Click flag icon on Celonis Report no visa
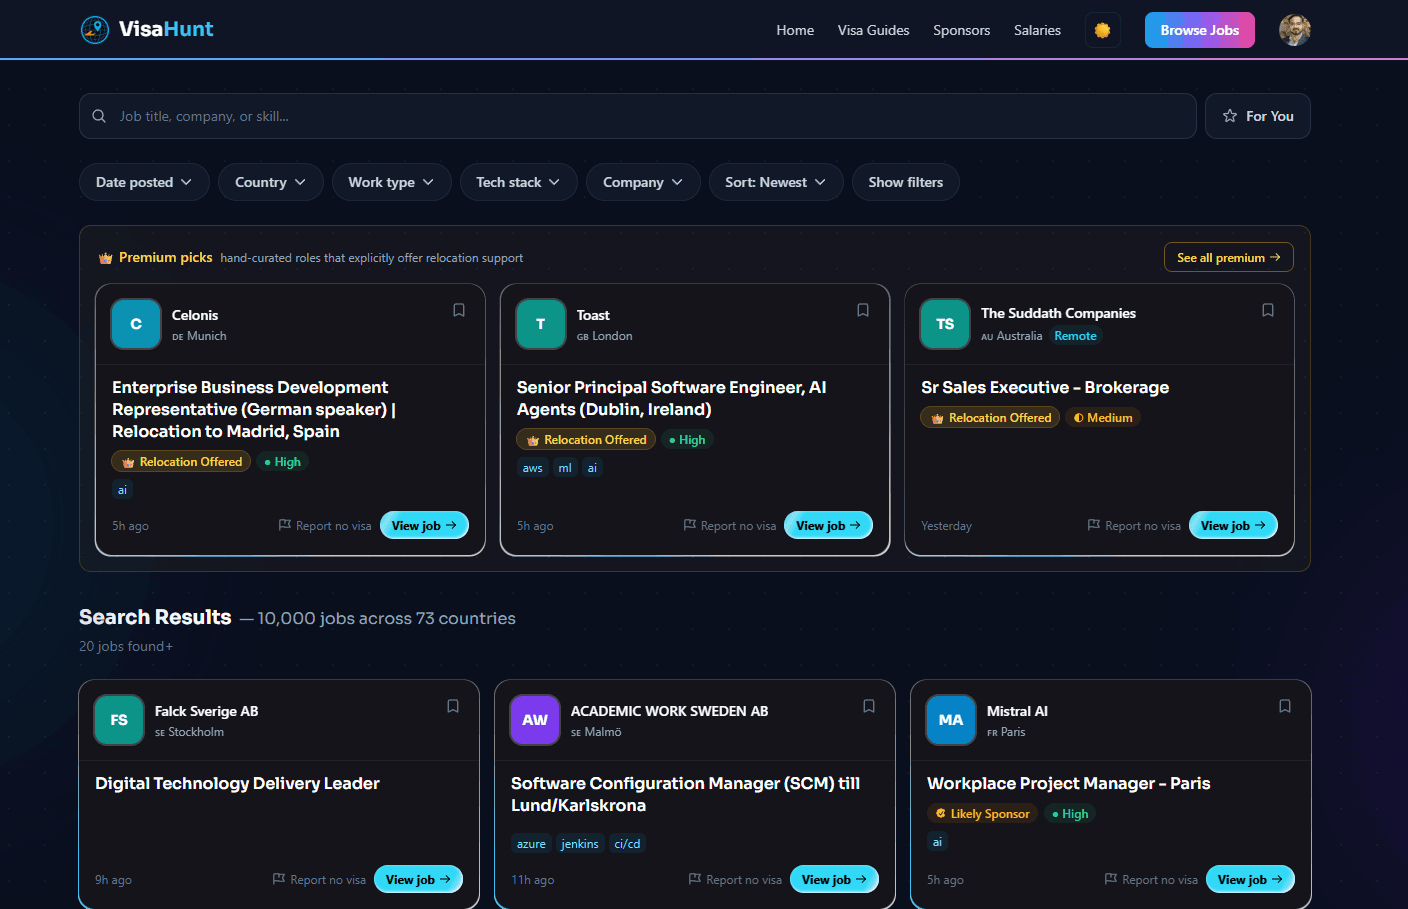 click(x=285, y=525)
